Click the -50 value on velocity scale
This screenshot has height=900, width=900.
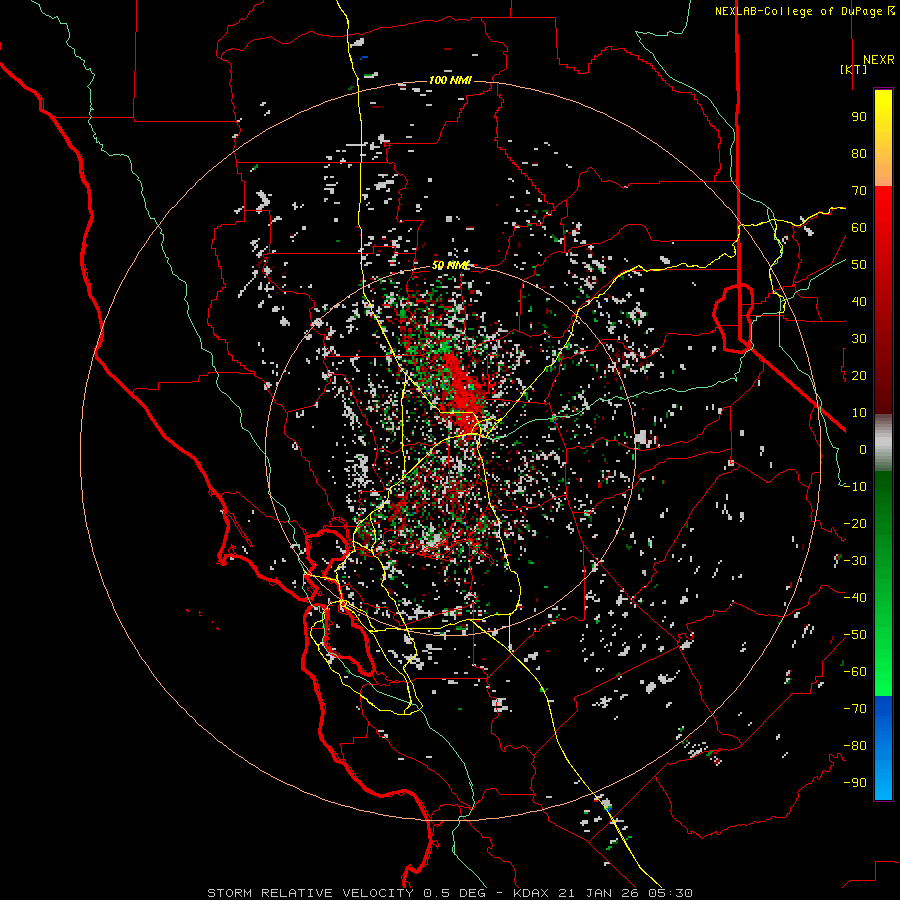click(x=855, y=635)
